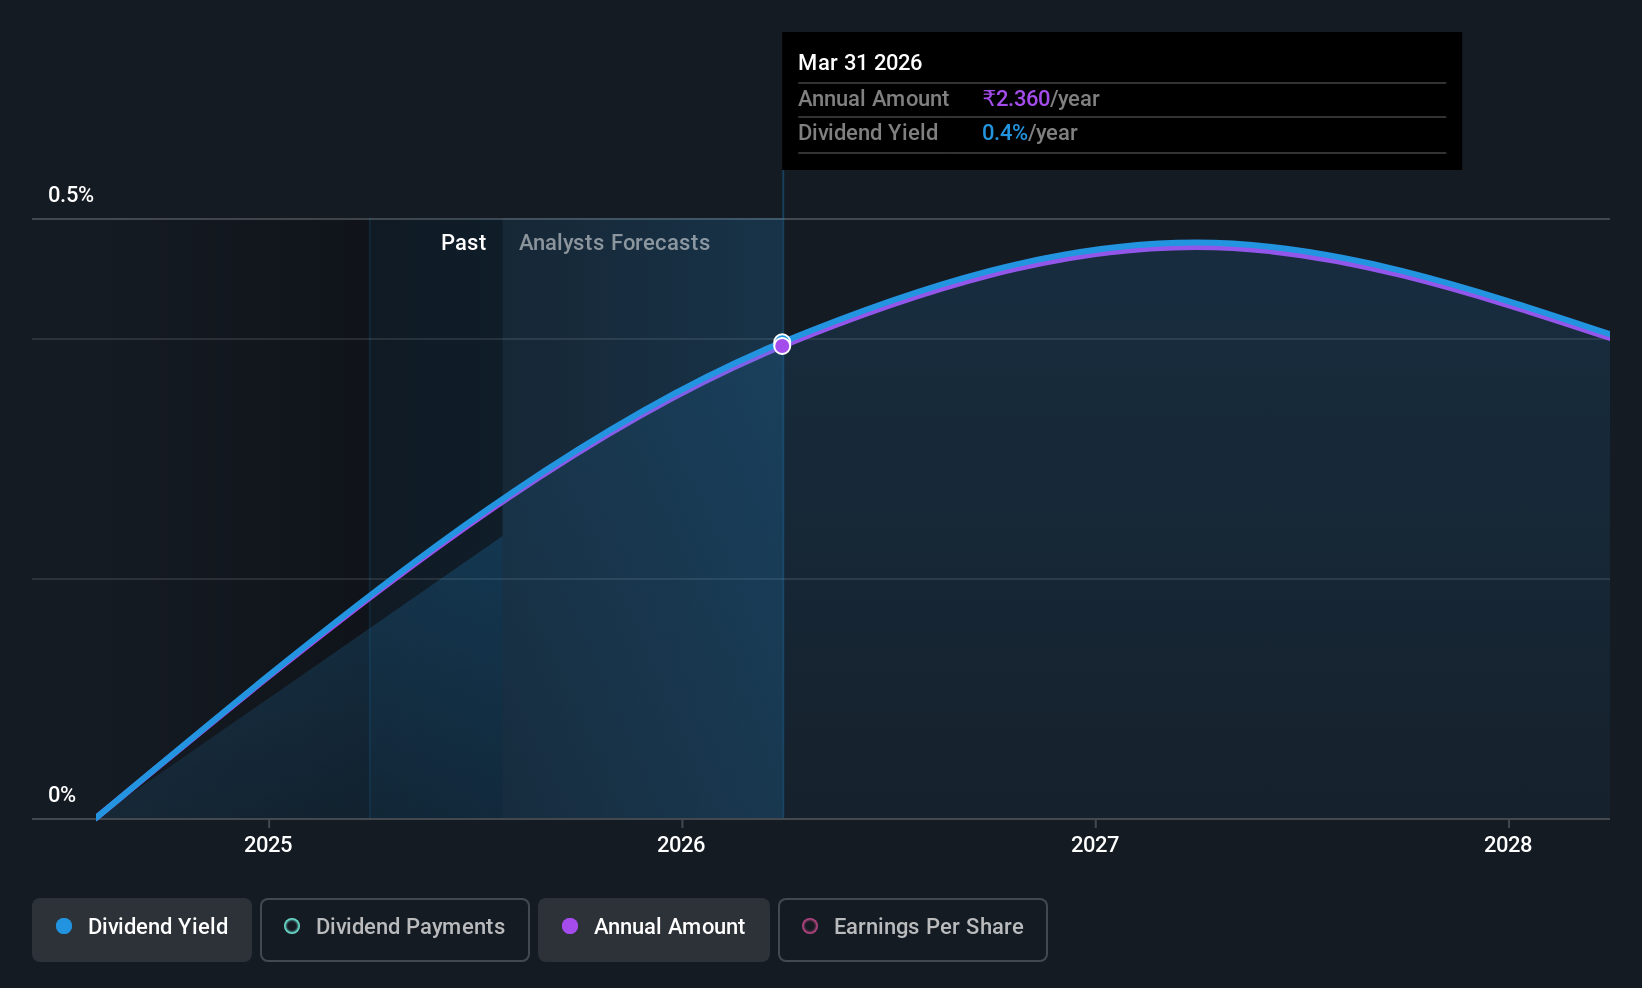Click the 2028 x-axis label
The image size is (1642, 988).
coord(1508,844)
